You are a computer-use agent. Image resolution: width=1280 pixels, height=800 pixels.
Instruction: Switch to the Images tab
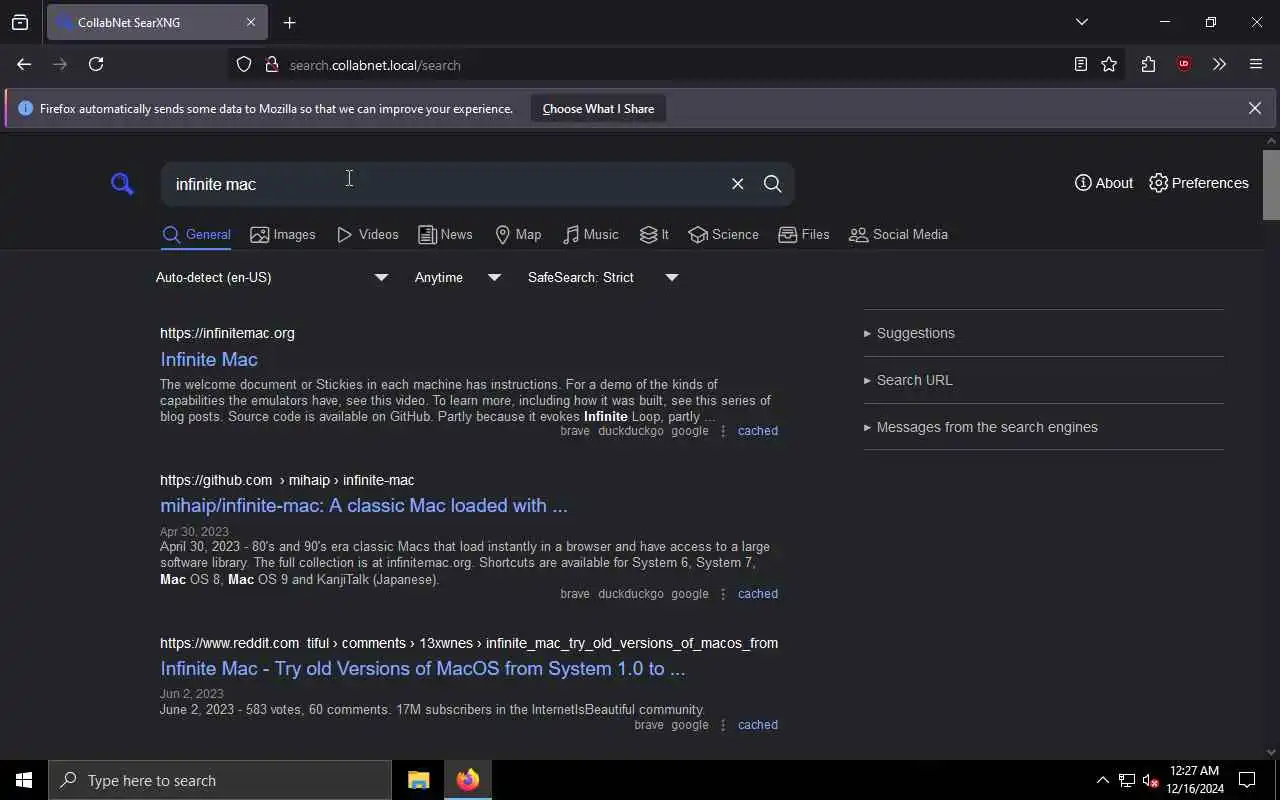click(283, 235)
